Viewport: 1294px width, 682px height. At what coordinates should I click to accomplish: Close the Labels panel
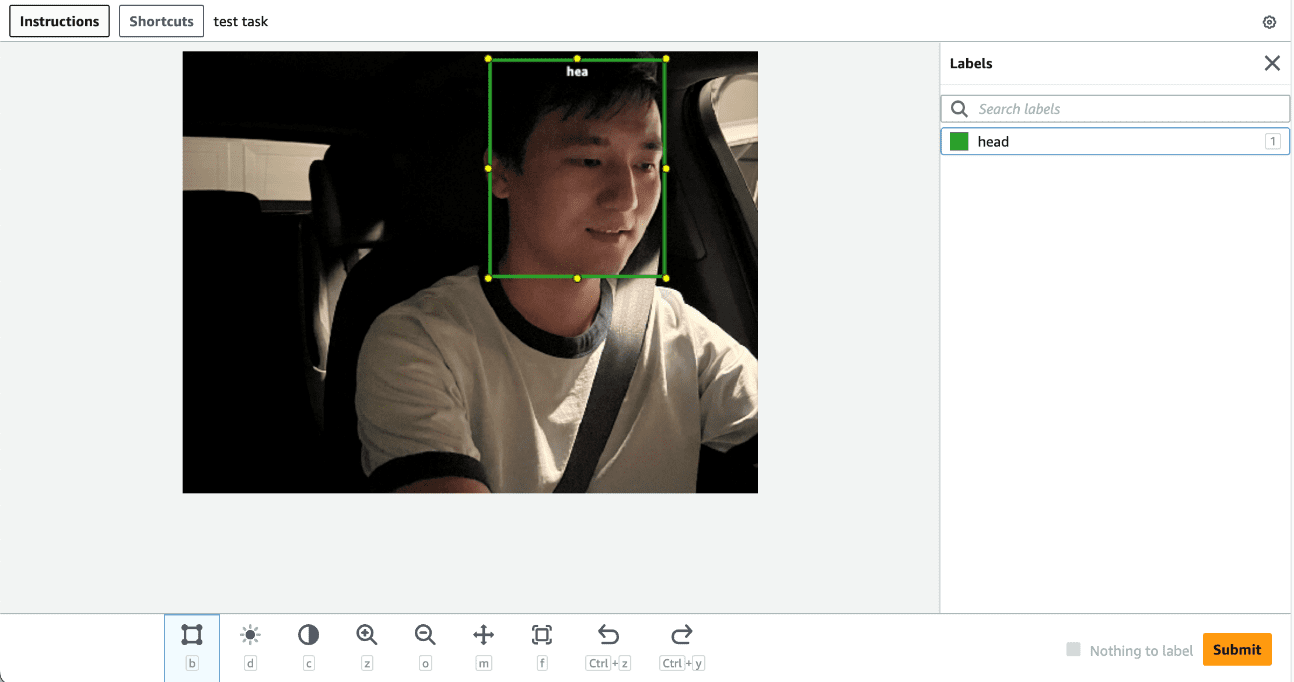(x=1272, y=63)
